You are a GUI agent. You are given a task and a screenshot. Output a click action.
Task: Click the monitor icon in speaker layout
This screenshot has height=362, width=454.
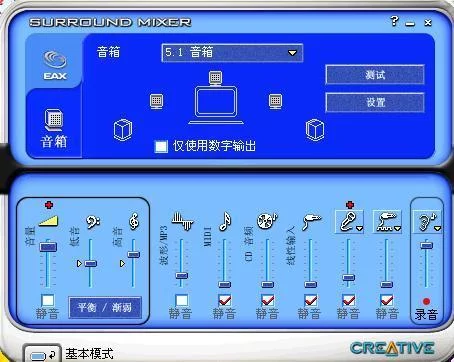point(216,105)
